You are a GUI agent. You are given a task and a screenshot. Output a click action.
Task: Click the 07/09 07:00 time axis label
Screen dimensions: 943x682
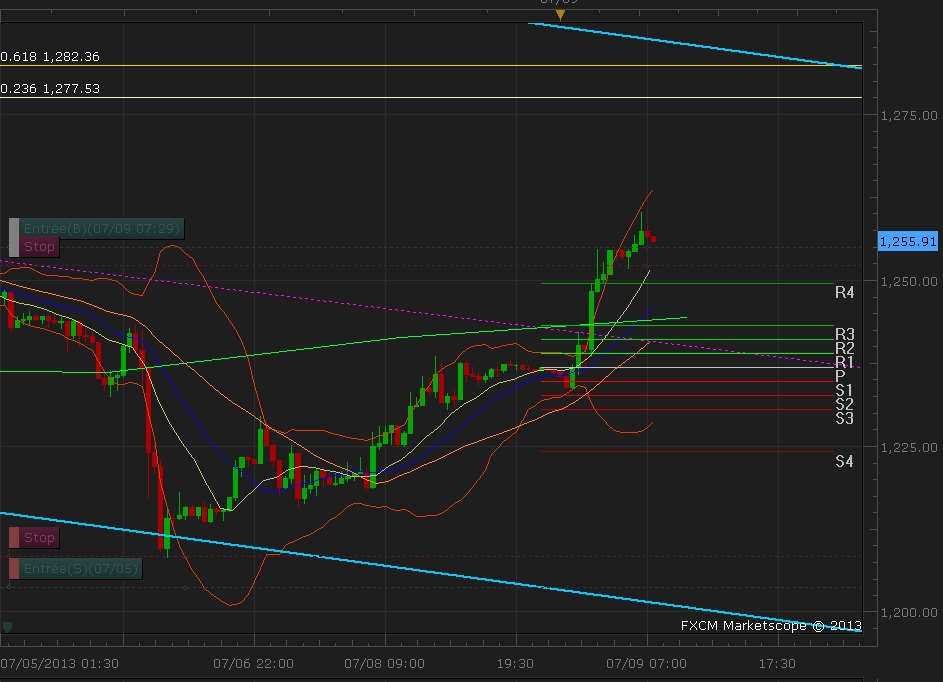coord(646,663)
